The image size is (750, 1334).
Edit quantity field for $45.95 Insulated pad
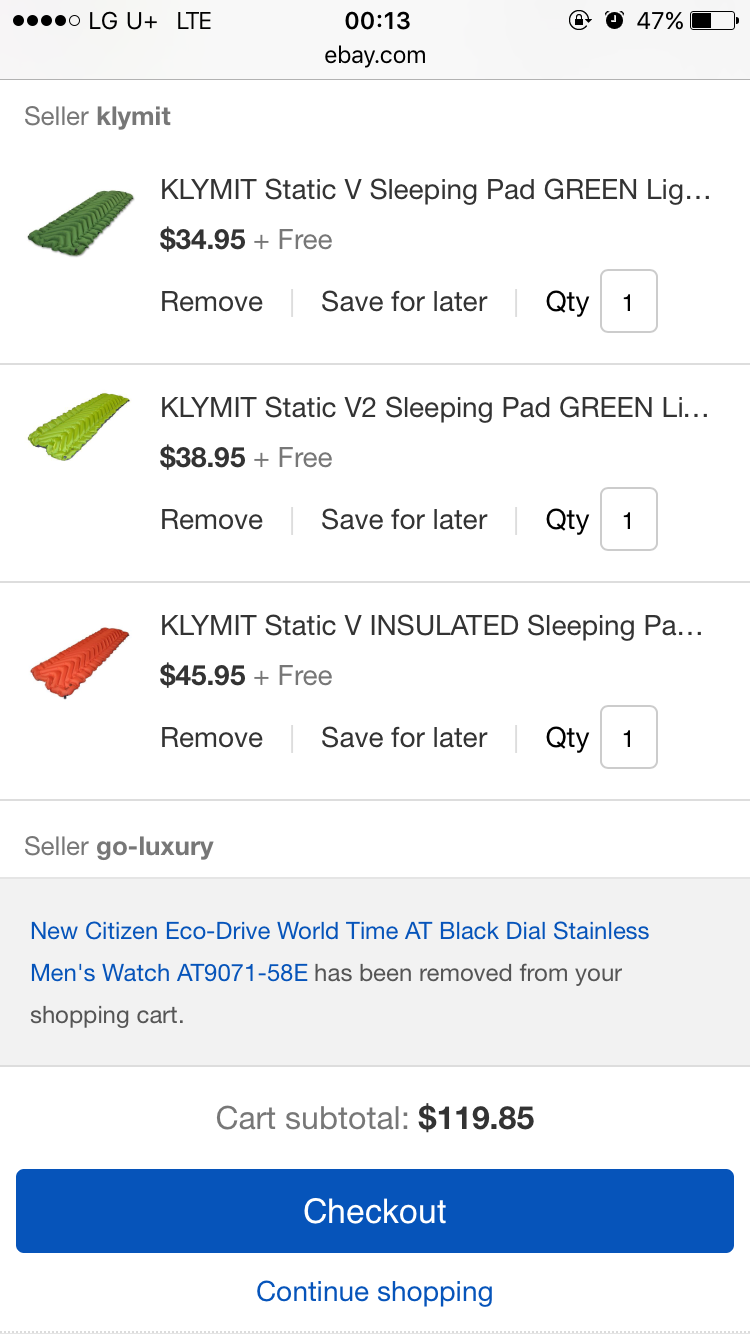628,737
